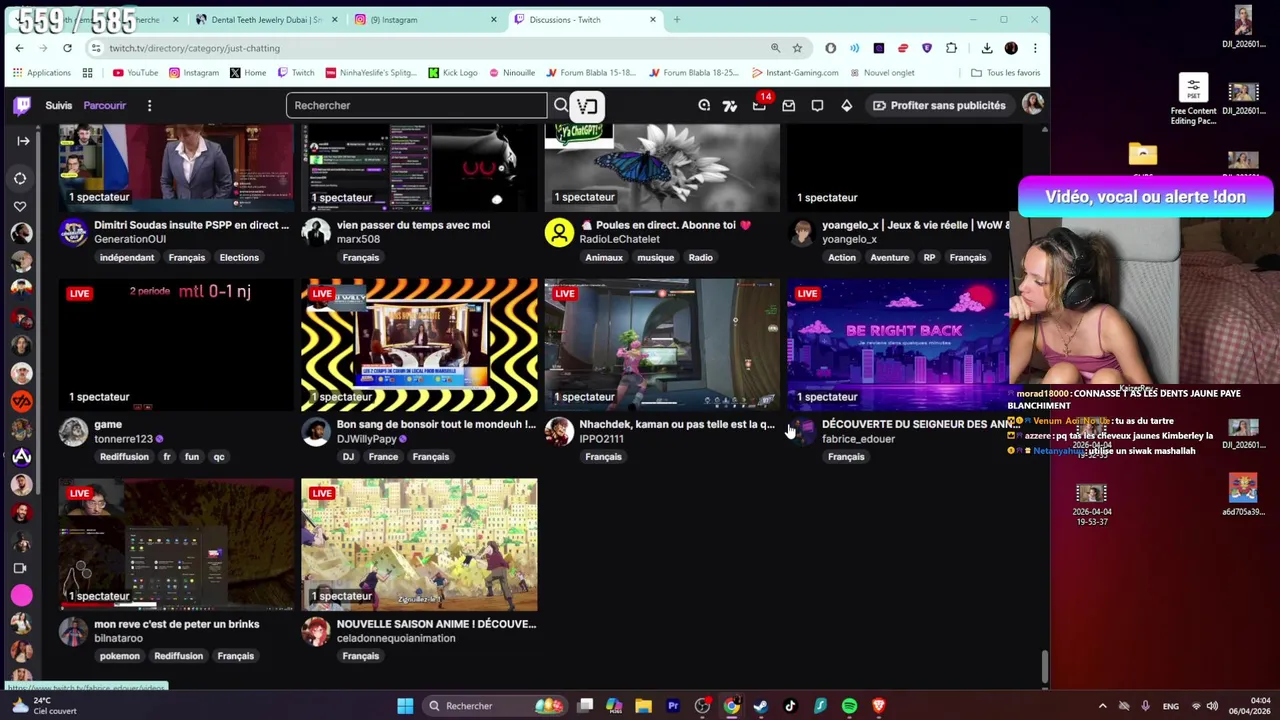This screenshot has width=1280, height=720.
Task: Switch to the Suivis tab
Action: point(58,105)
